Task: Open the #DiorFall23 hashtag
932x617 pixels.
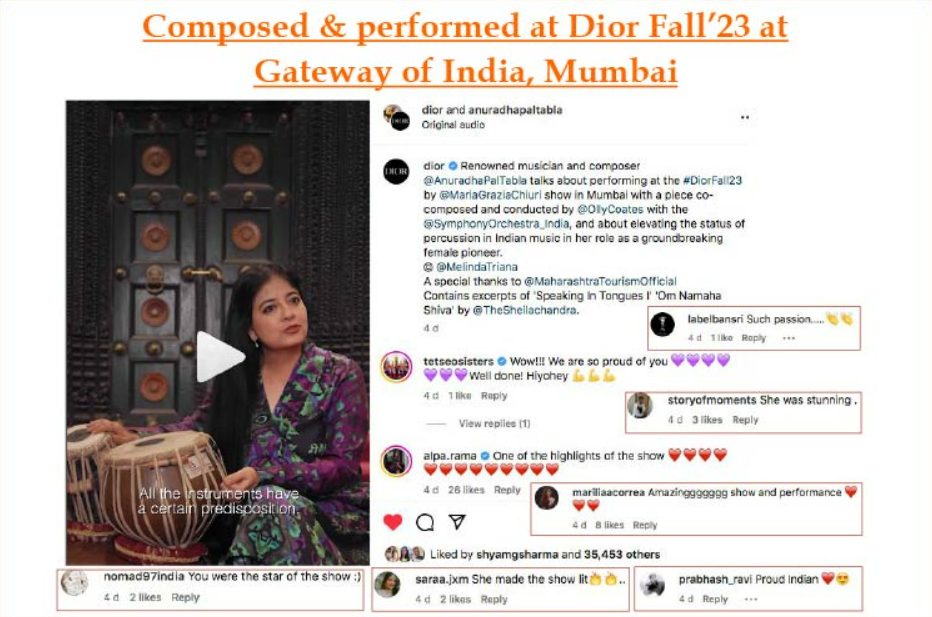Action: [x=712, y=180]
